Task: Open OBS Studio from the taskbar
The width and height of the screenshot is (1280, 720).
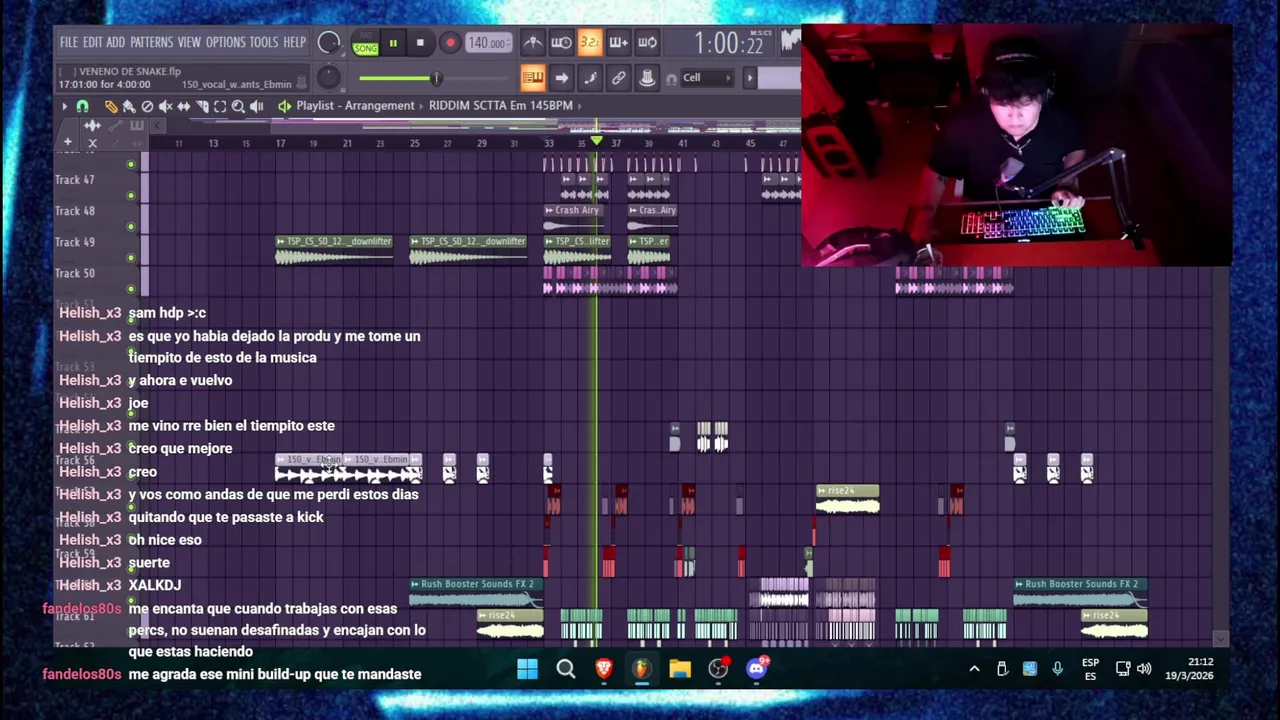Action: coord(718,669)
